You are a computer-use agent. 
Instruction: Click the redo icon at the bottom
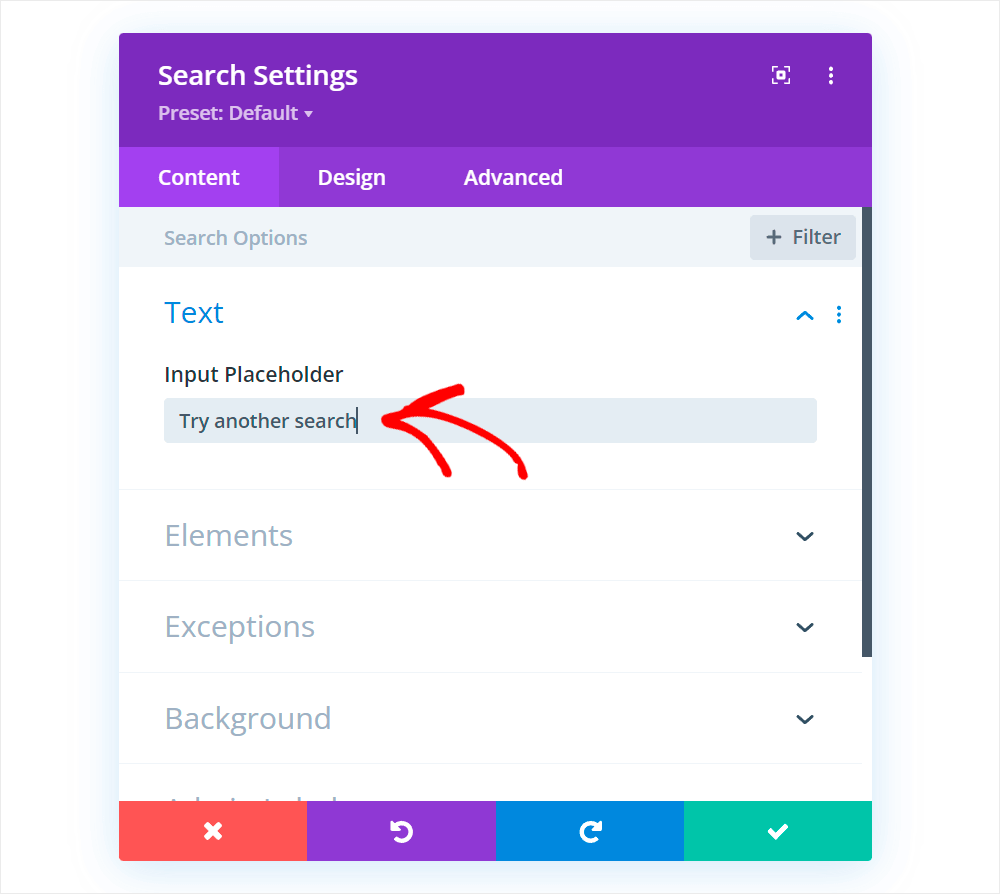pos(589,831)
